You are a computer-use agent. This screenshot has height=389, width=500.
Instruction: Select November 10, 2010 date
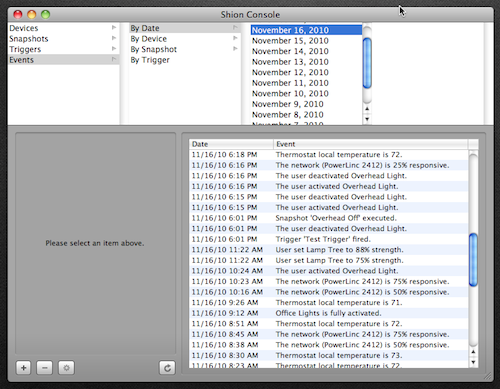pyautogui.click(x=306, y=94)
